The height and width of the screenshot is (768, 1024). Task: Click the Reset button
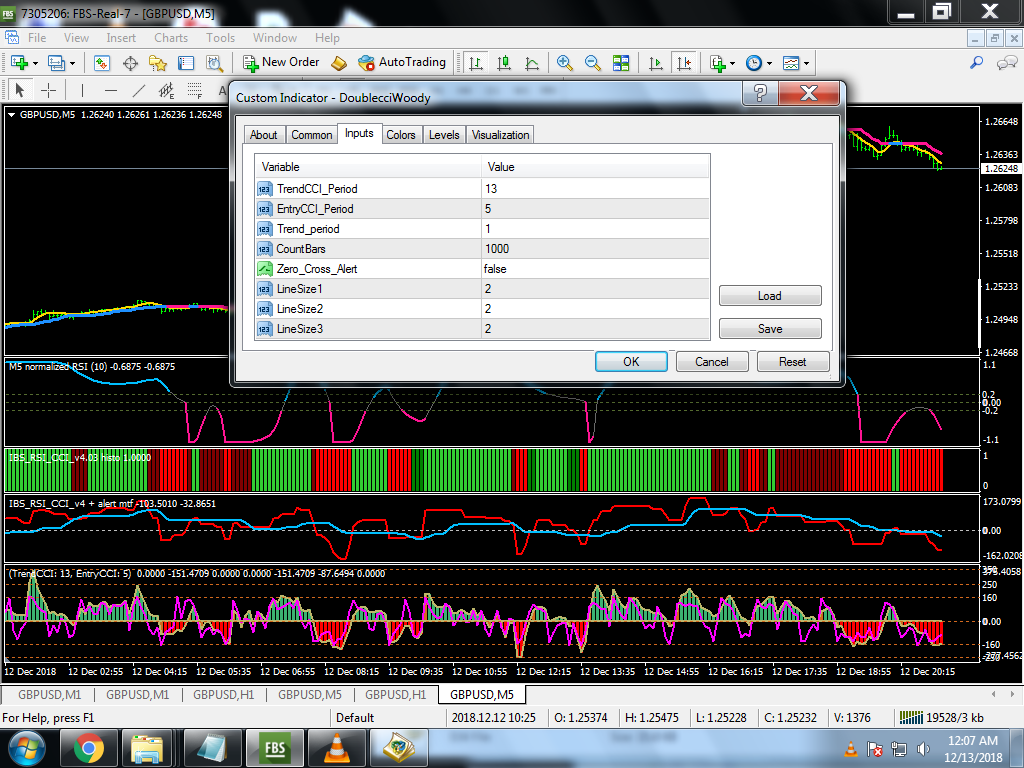pyautogui.click(x=793, y=361)
